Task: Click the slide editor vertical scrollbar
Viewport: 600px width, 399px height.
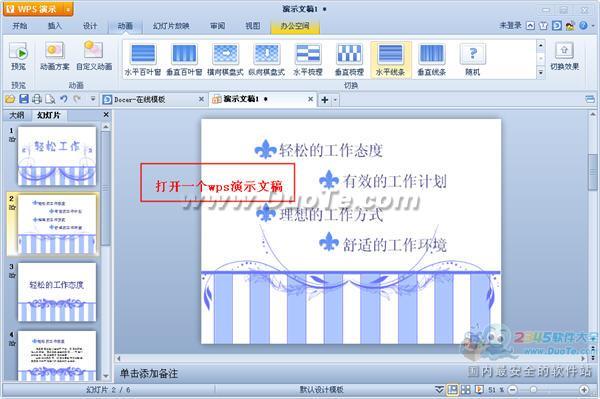Action: tap(593, 172)
